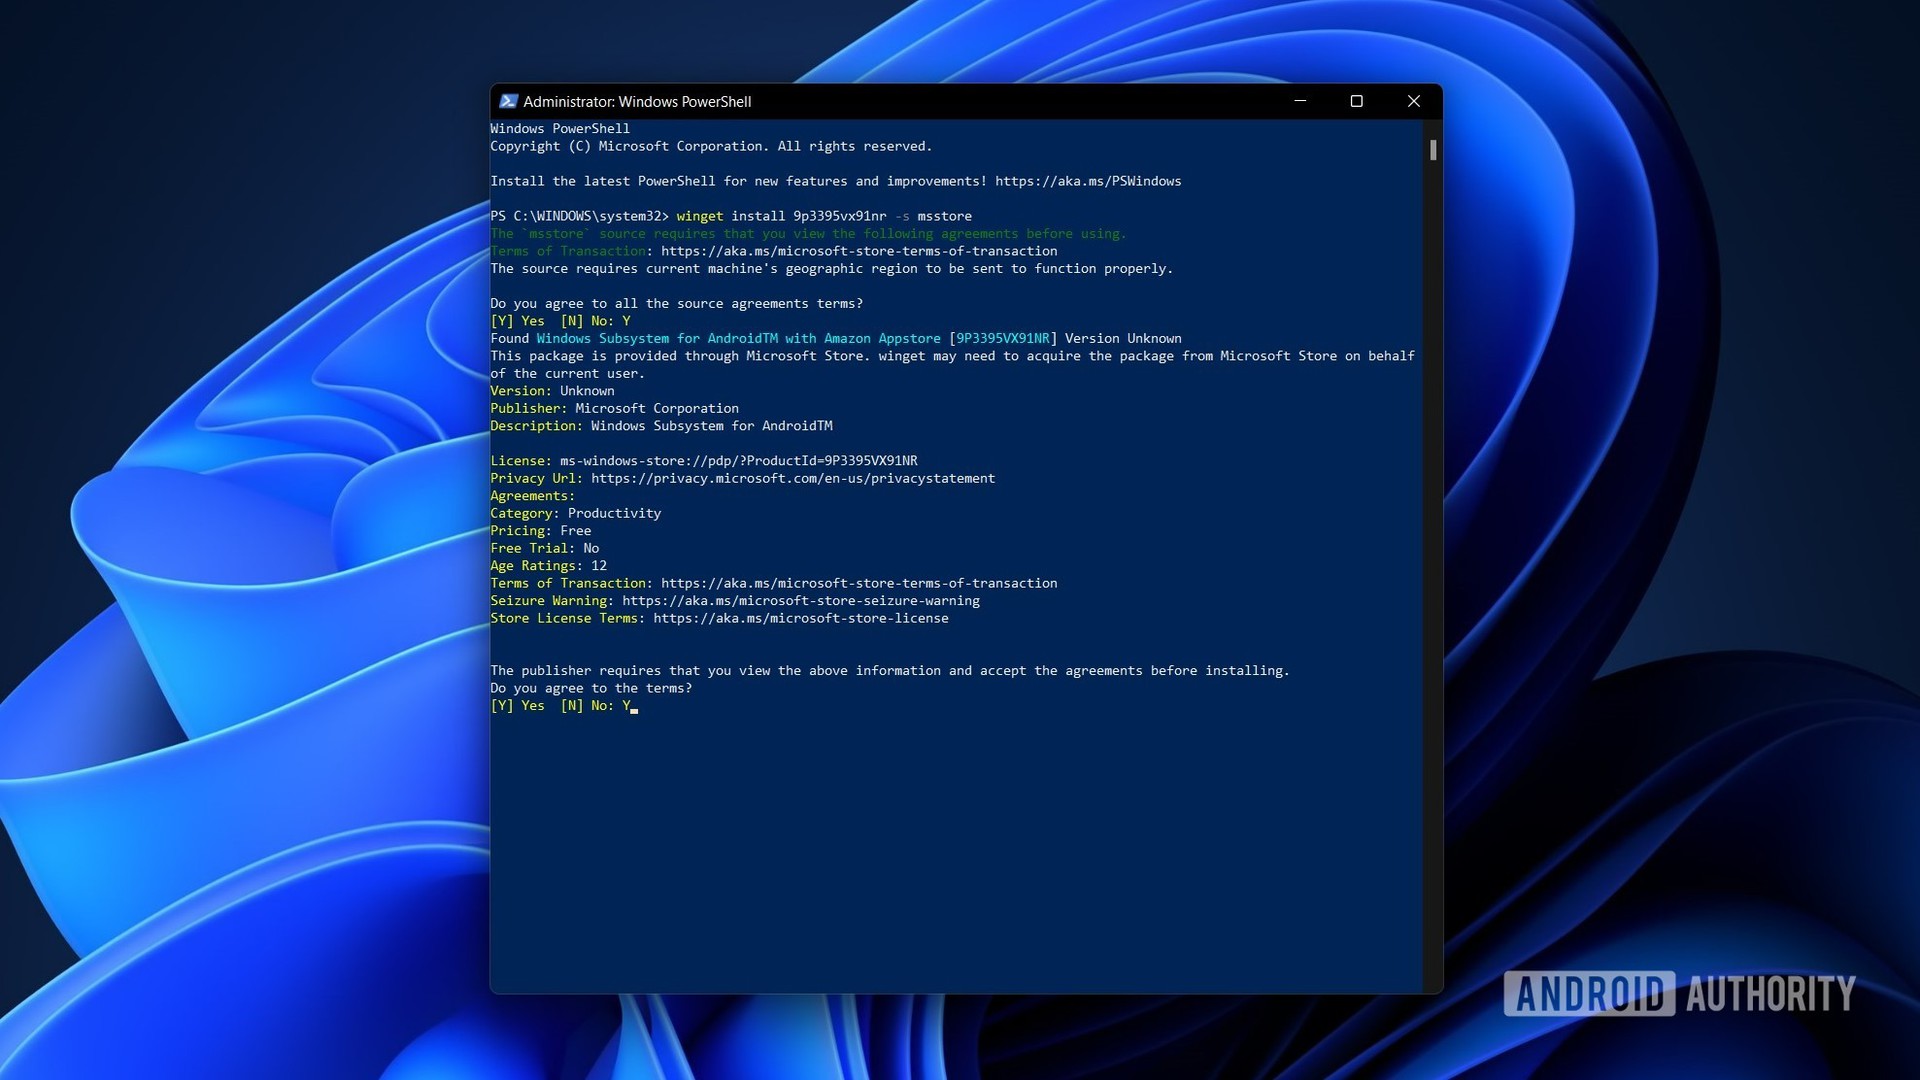This screenshot has width=1920, height=1080.
Task: Click 'Do you agree to all the source agreements terms?'
Action: (x=677, y=304)
